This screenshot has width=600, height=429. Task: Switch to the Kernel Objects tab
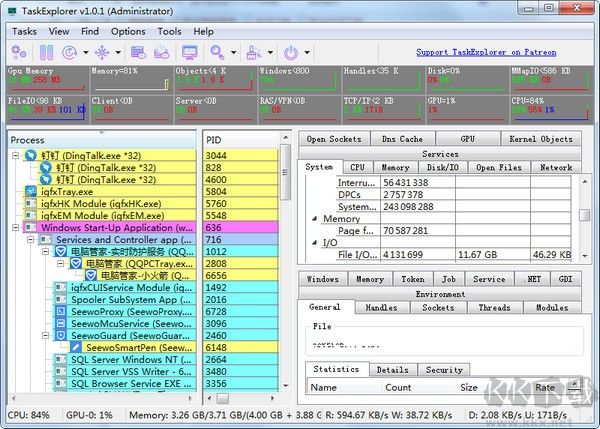tap(540, 139)
